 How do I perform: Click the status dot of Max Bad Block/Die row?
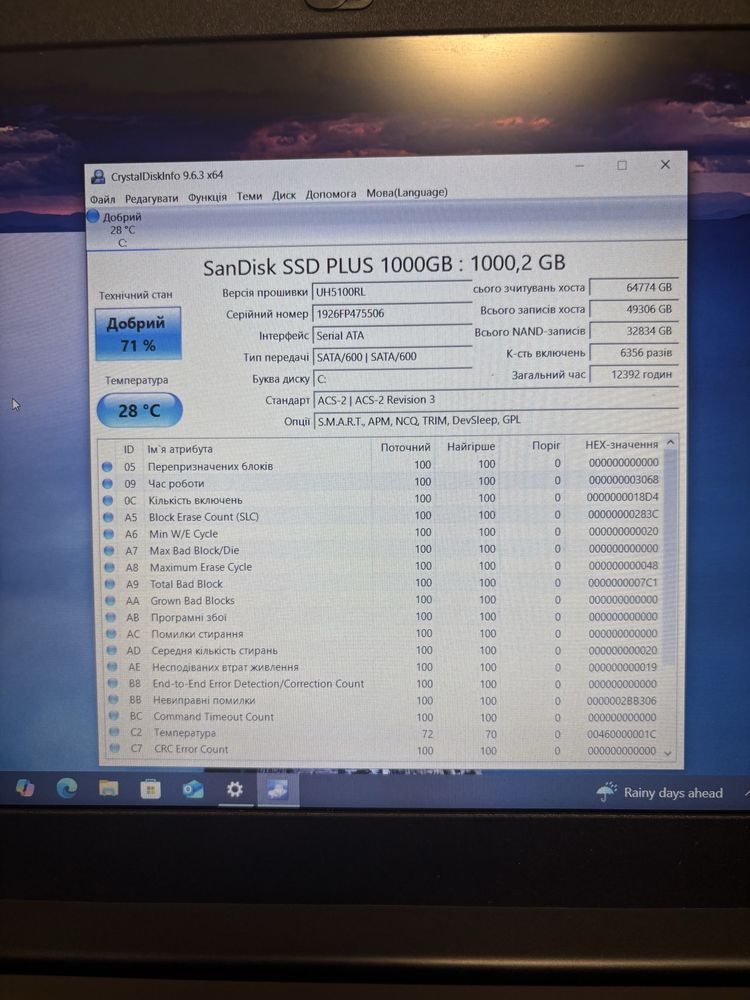click(110, 550)
